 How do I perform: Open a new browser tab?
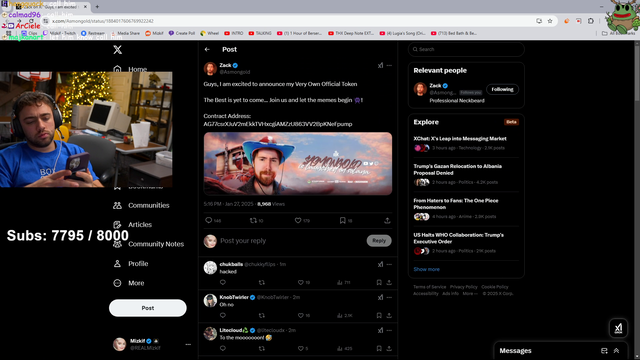[x=97, y=7]
